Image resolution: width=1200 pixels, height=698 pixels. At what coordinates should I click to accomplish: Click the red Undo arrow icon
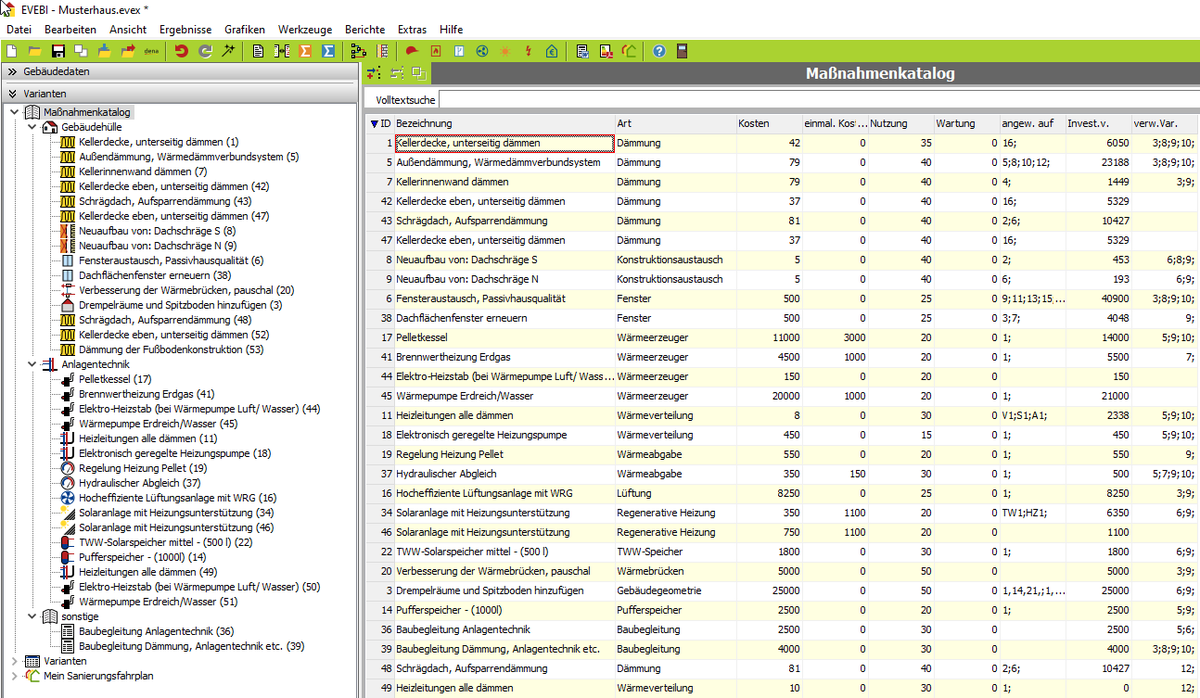[x=182, y=50]
